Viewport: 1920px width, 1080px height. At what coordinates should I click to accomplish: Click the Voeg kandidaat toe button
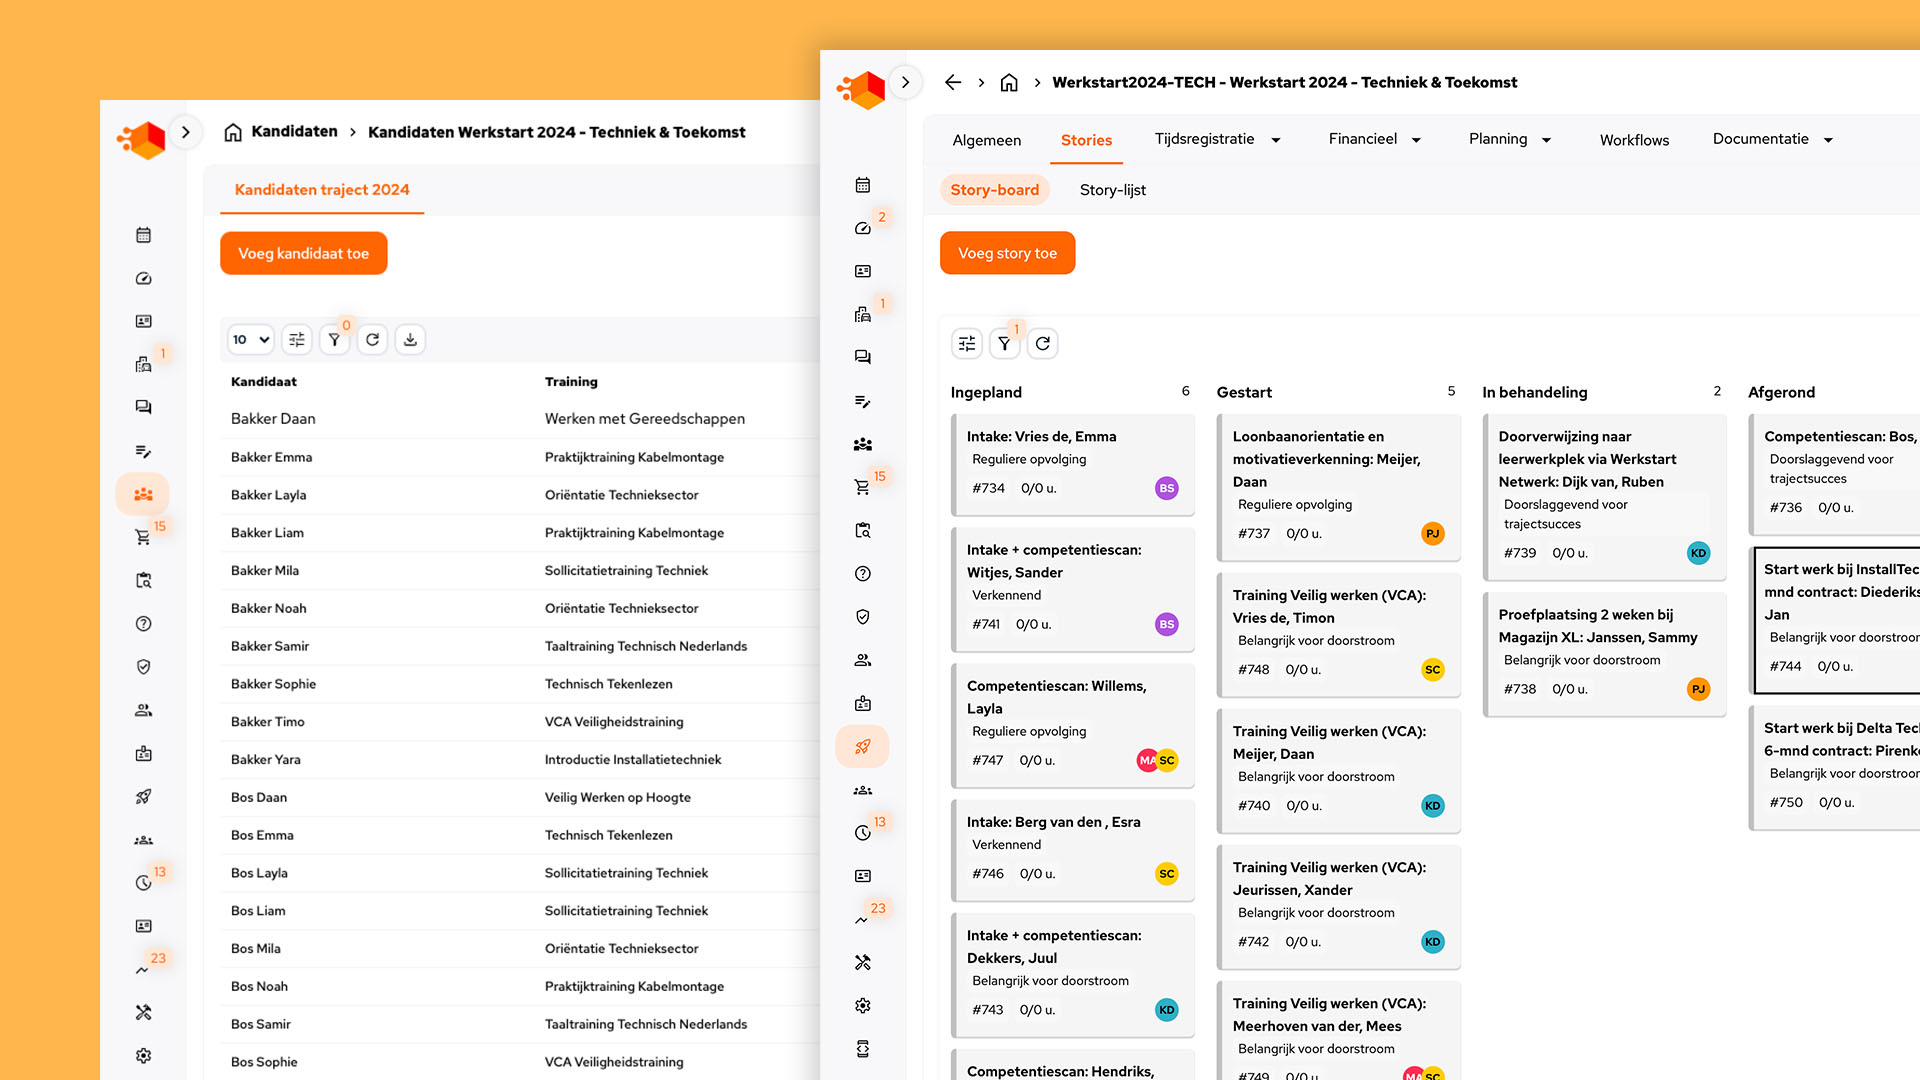click(x=303, y=253)
